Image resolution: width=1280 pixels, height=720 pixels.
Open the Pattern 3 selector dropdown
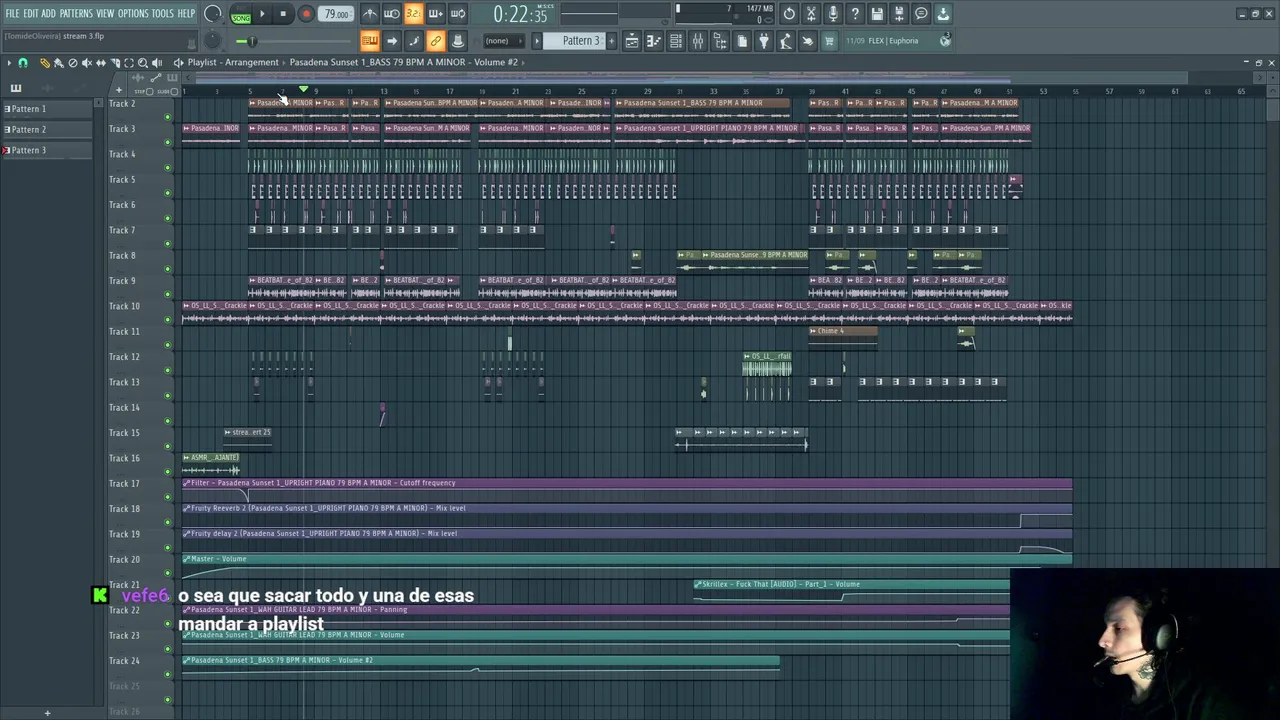tap(574, 41)
